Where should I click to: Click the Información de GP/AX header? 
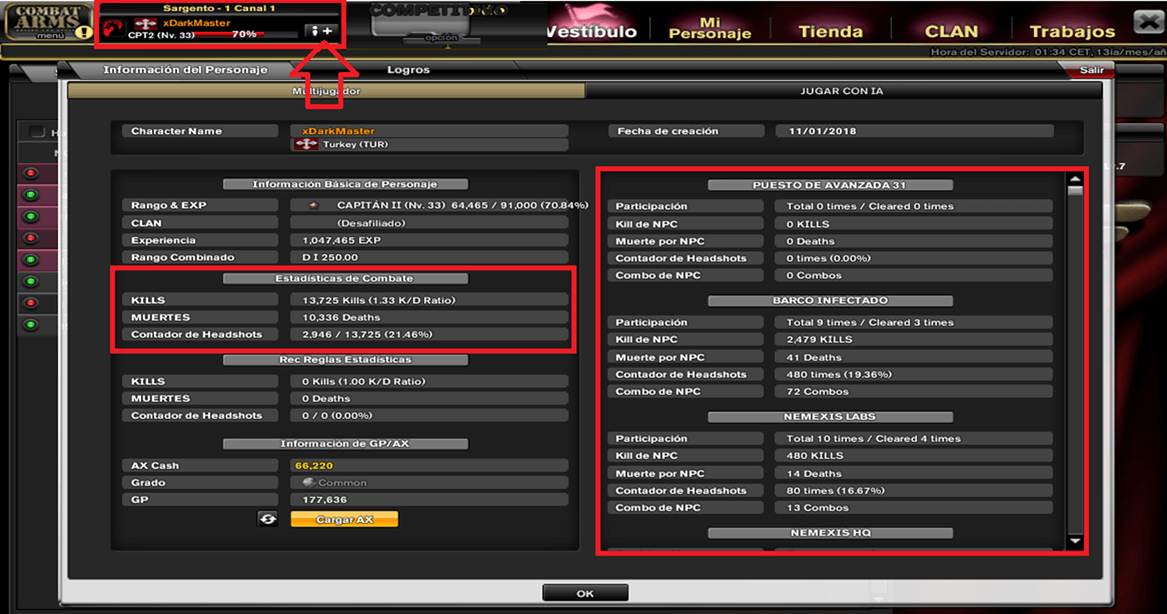click(345, 444)
